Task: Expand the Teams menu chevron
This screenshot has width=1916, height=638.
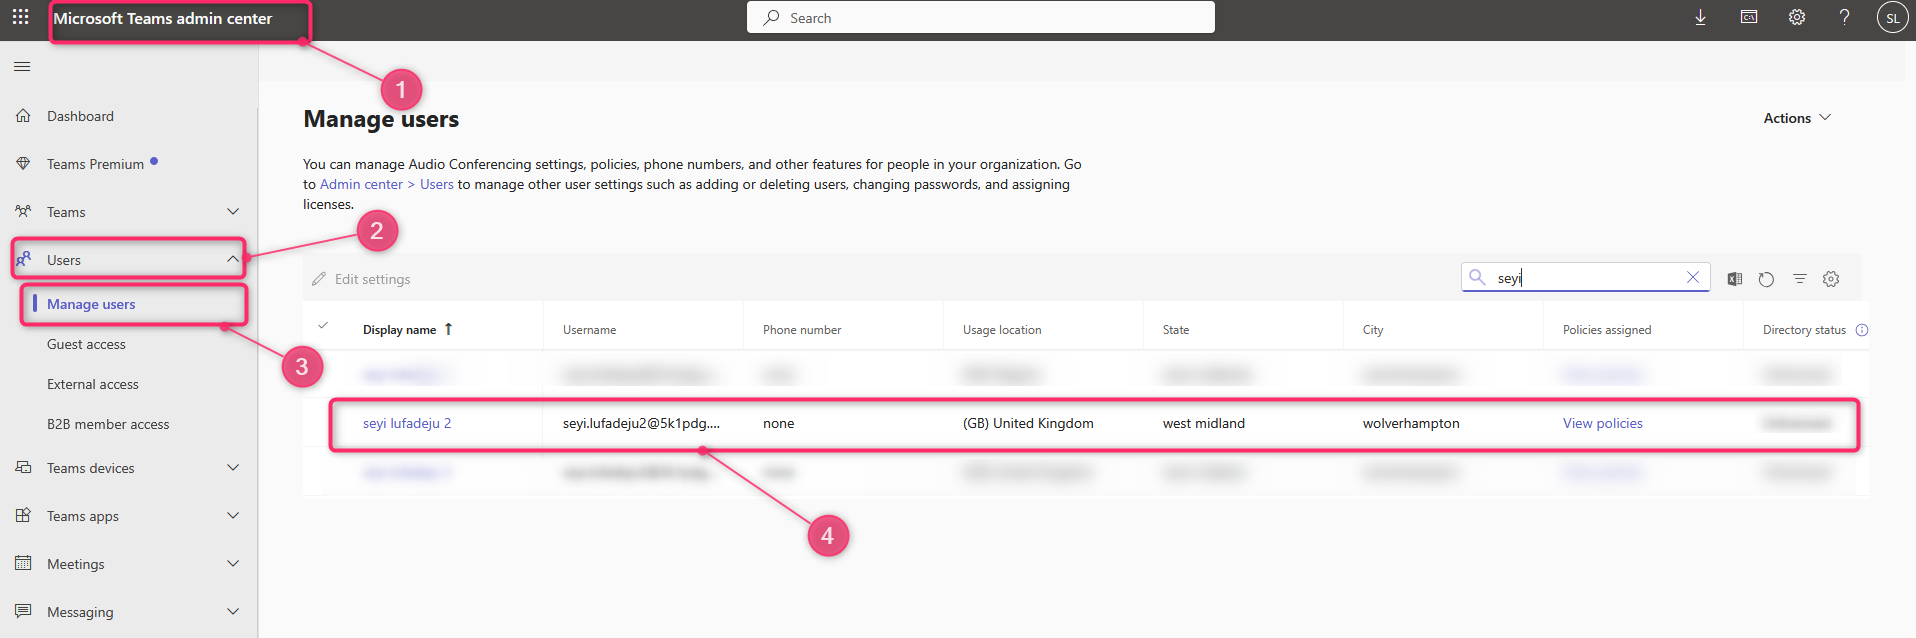Action: (x=233, y=212)
